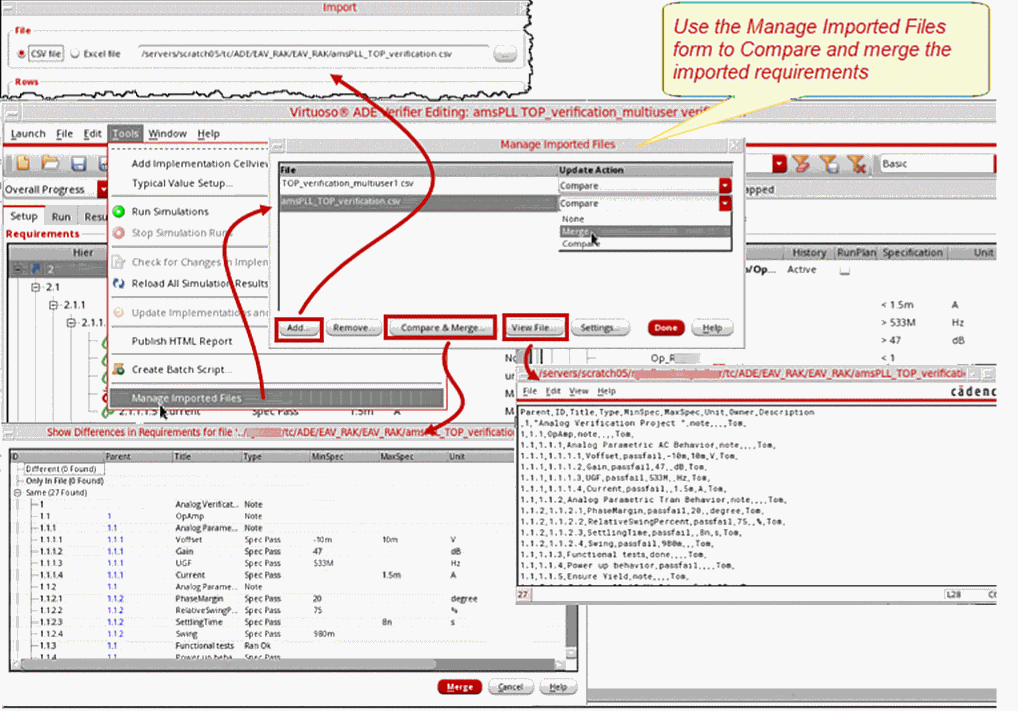Select Publish HTML Report menu entry
1018x711 pixels.
[182, 341]
